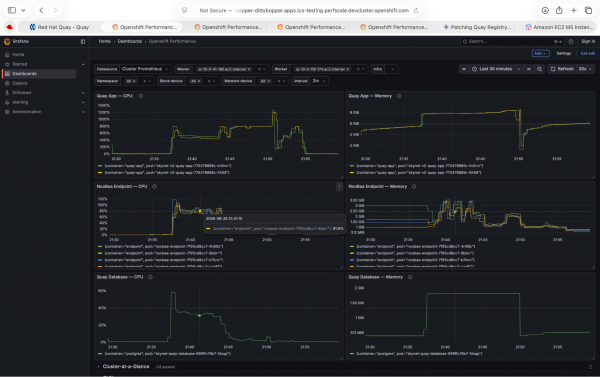Show info for Quay App Memory panel
The image size is (600, 377).
coord(399,96)
